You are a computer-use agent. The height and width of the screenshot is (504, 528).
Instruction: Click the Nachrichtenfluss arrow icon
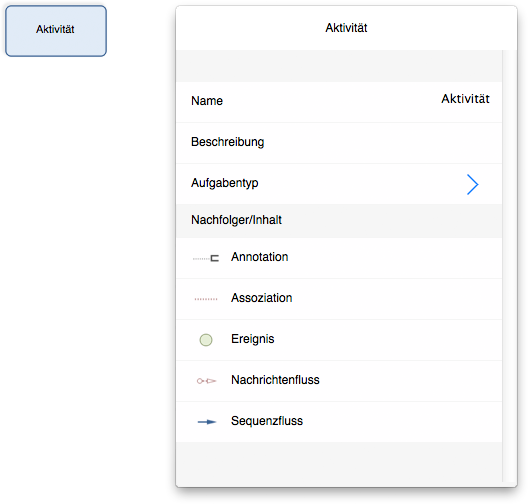206,381
